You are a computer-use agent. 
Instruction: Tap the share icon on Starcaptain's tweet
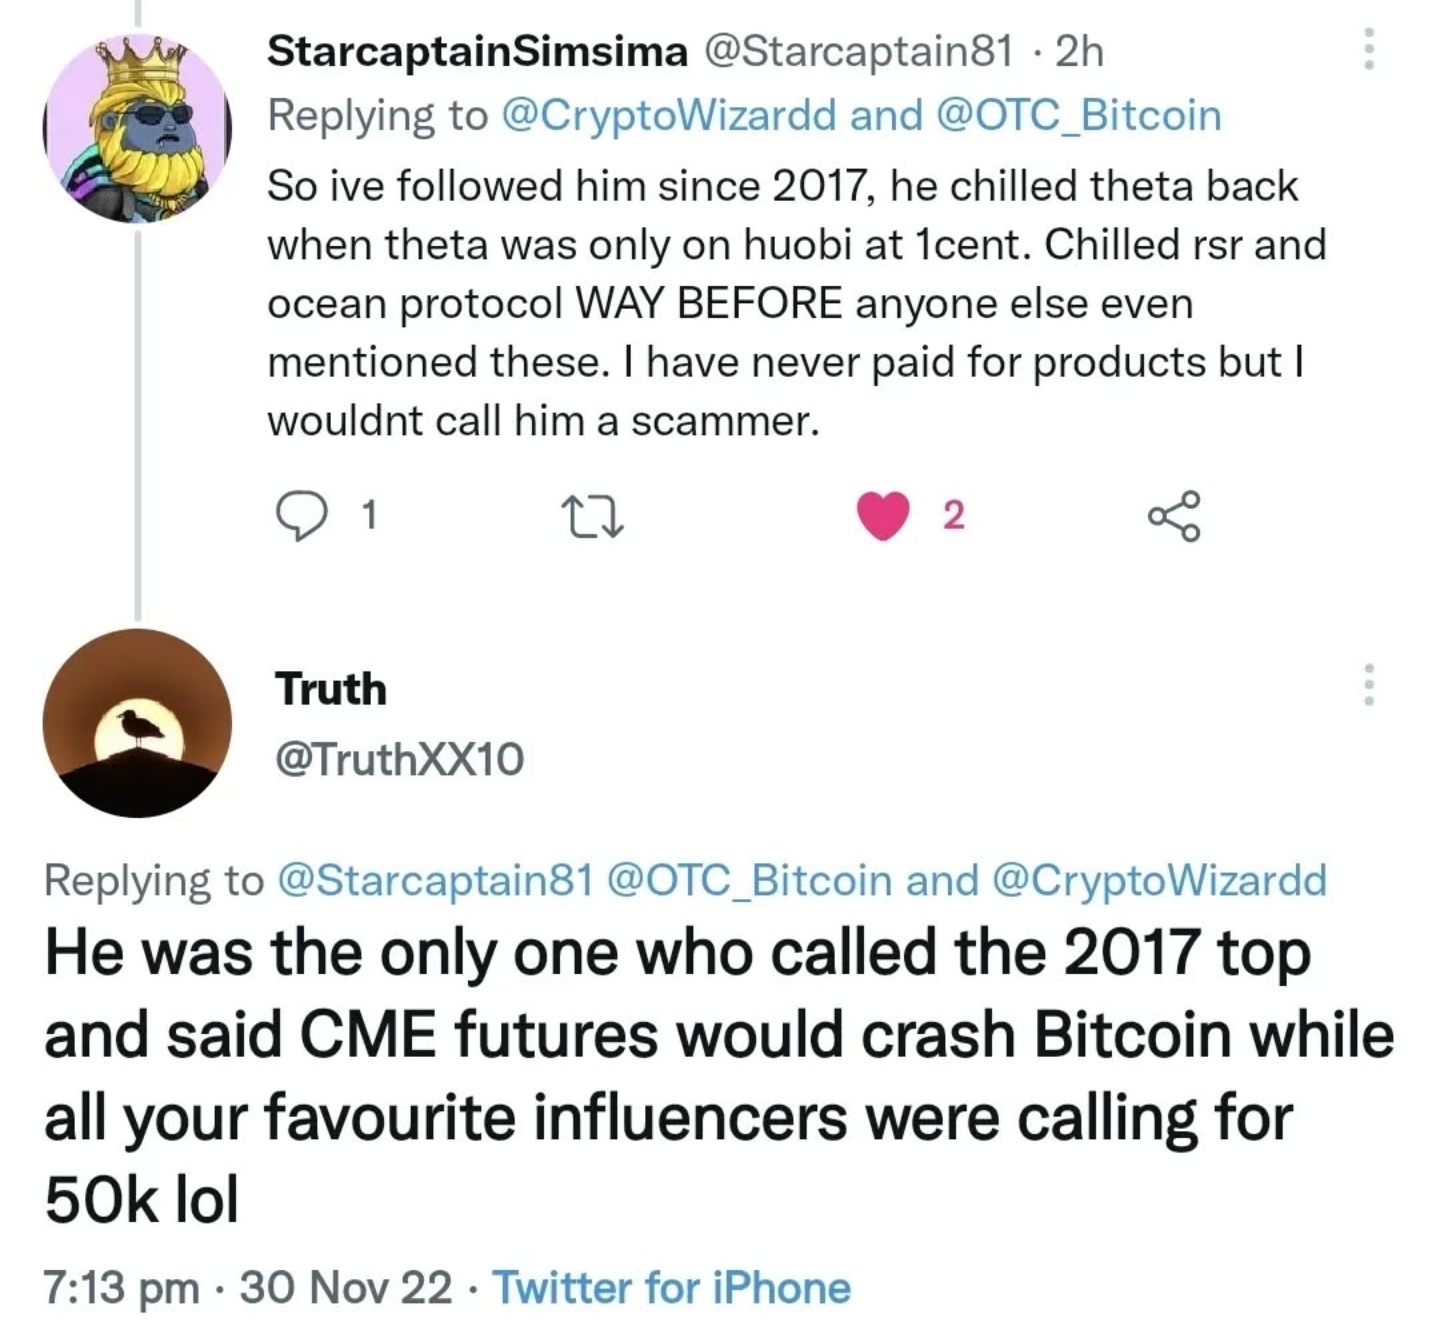tap(1173, 516)
